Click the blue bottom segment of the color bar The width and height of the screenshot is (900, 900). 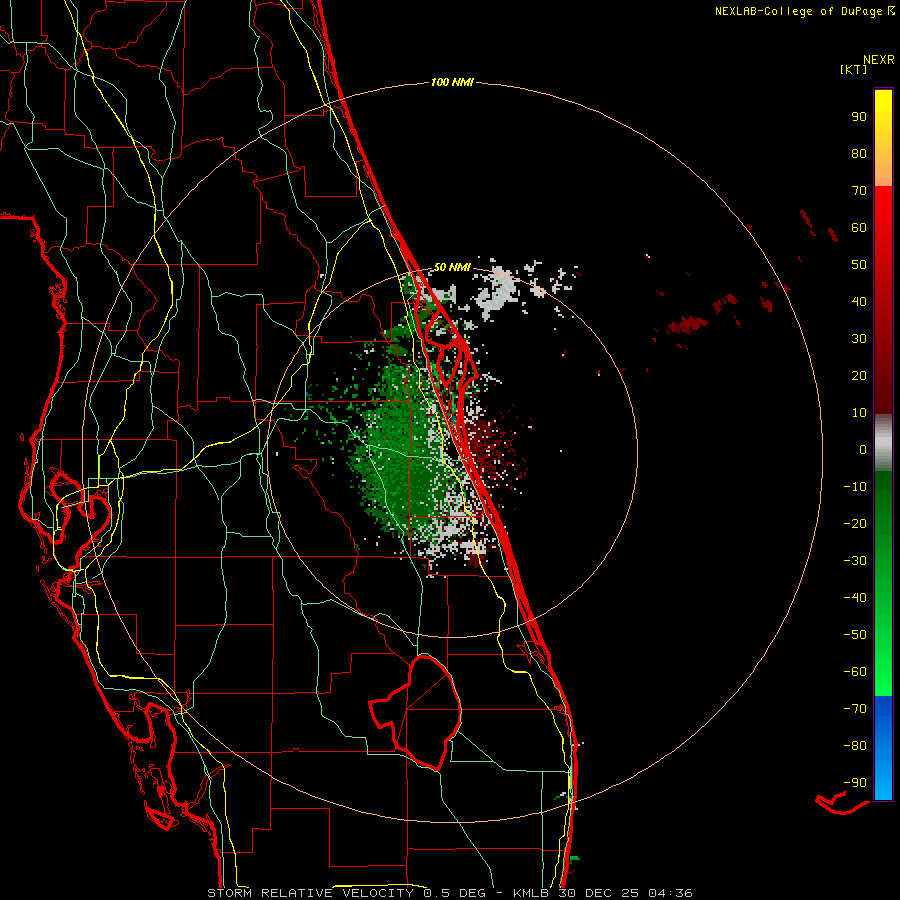coord(883,748)
